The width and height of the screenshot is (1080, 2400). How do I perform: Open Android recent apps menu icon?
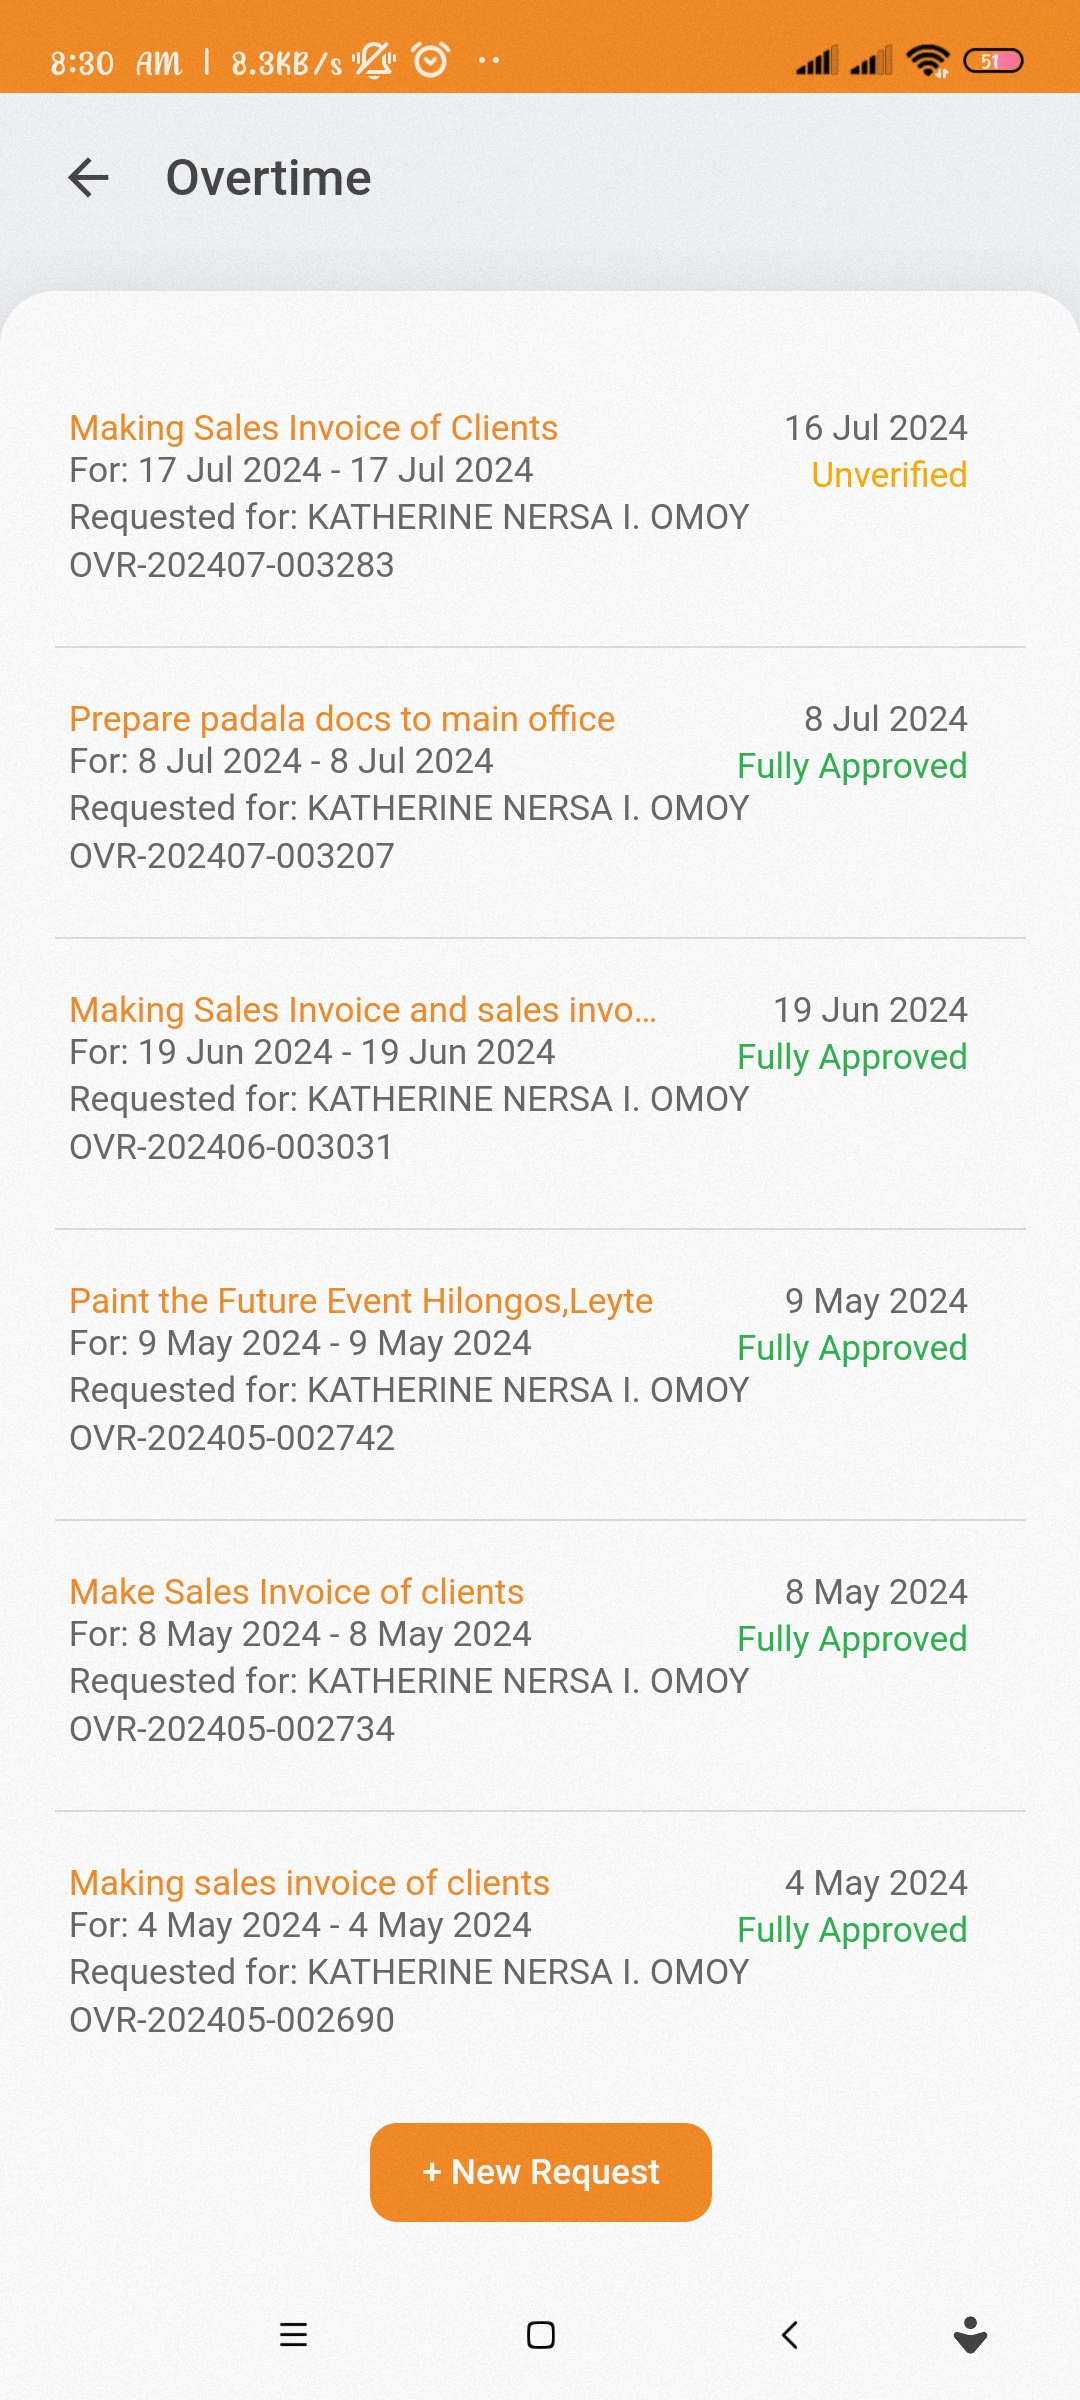pos(293,2335)
